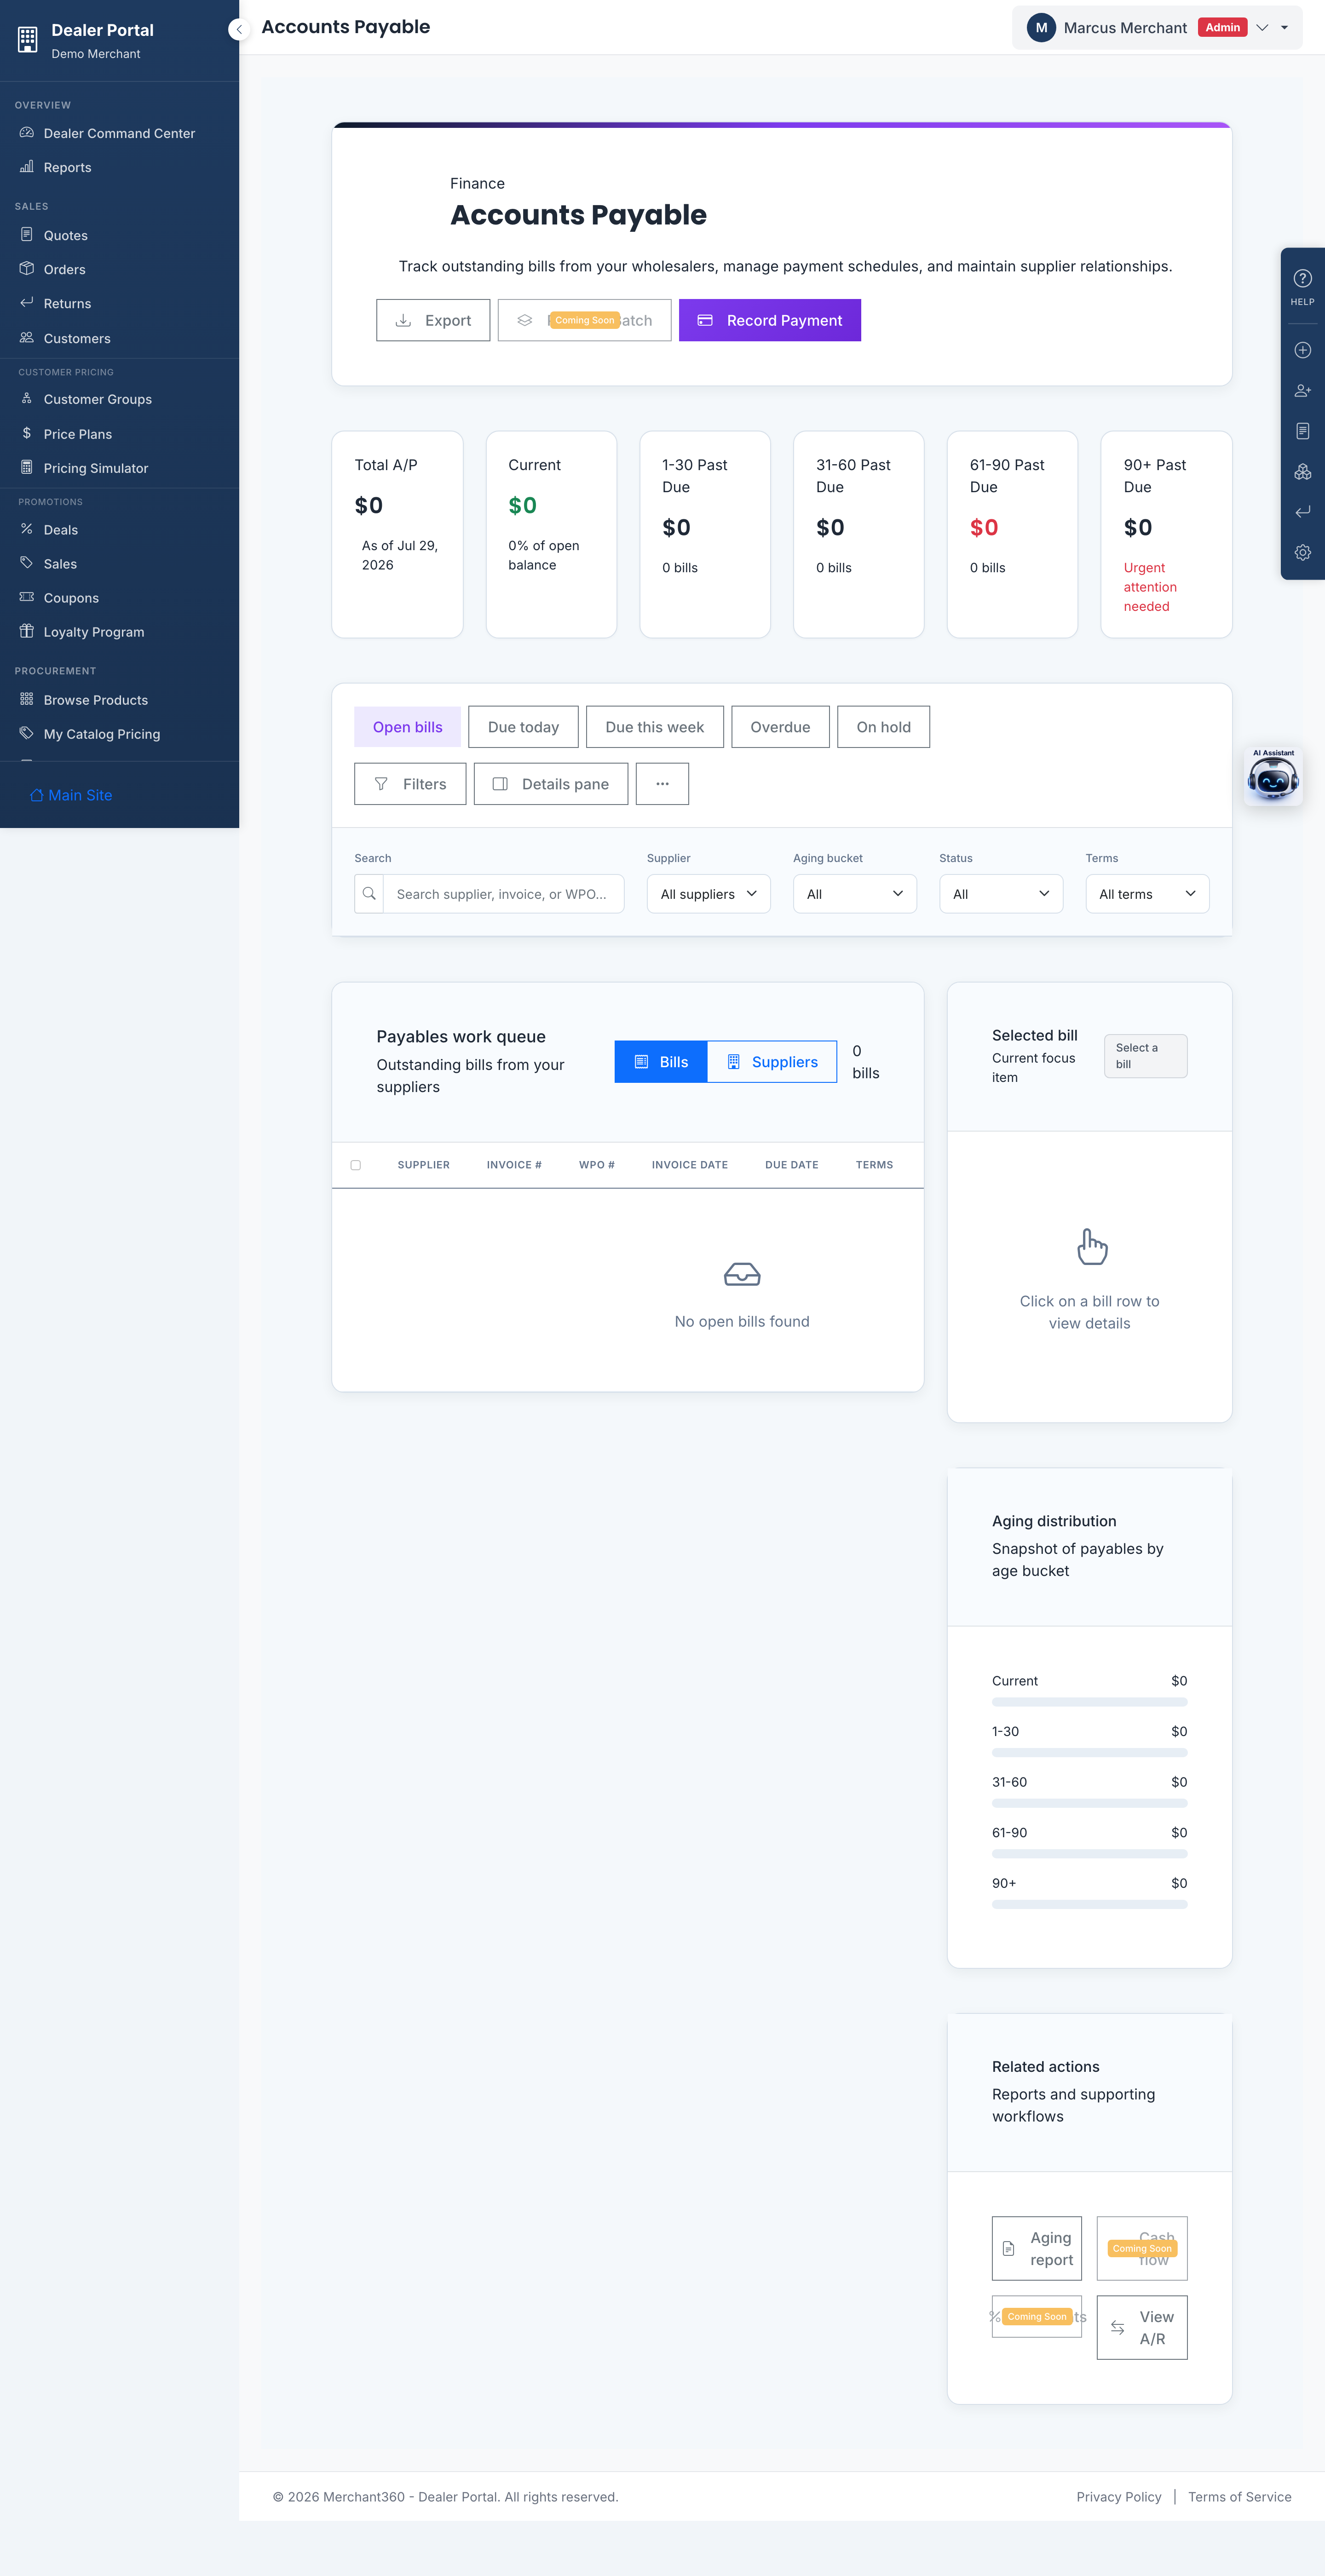Open the AI Assistant robot
Image resolution: width=1325 pixels, height=2576 pixels.
pos(1273,776)
